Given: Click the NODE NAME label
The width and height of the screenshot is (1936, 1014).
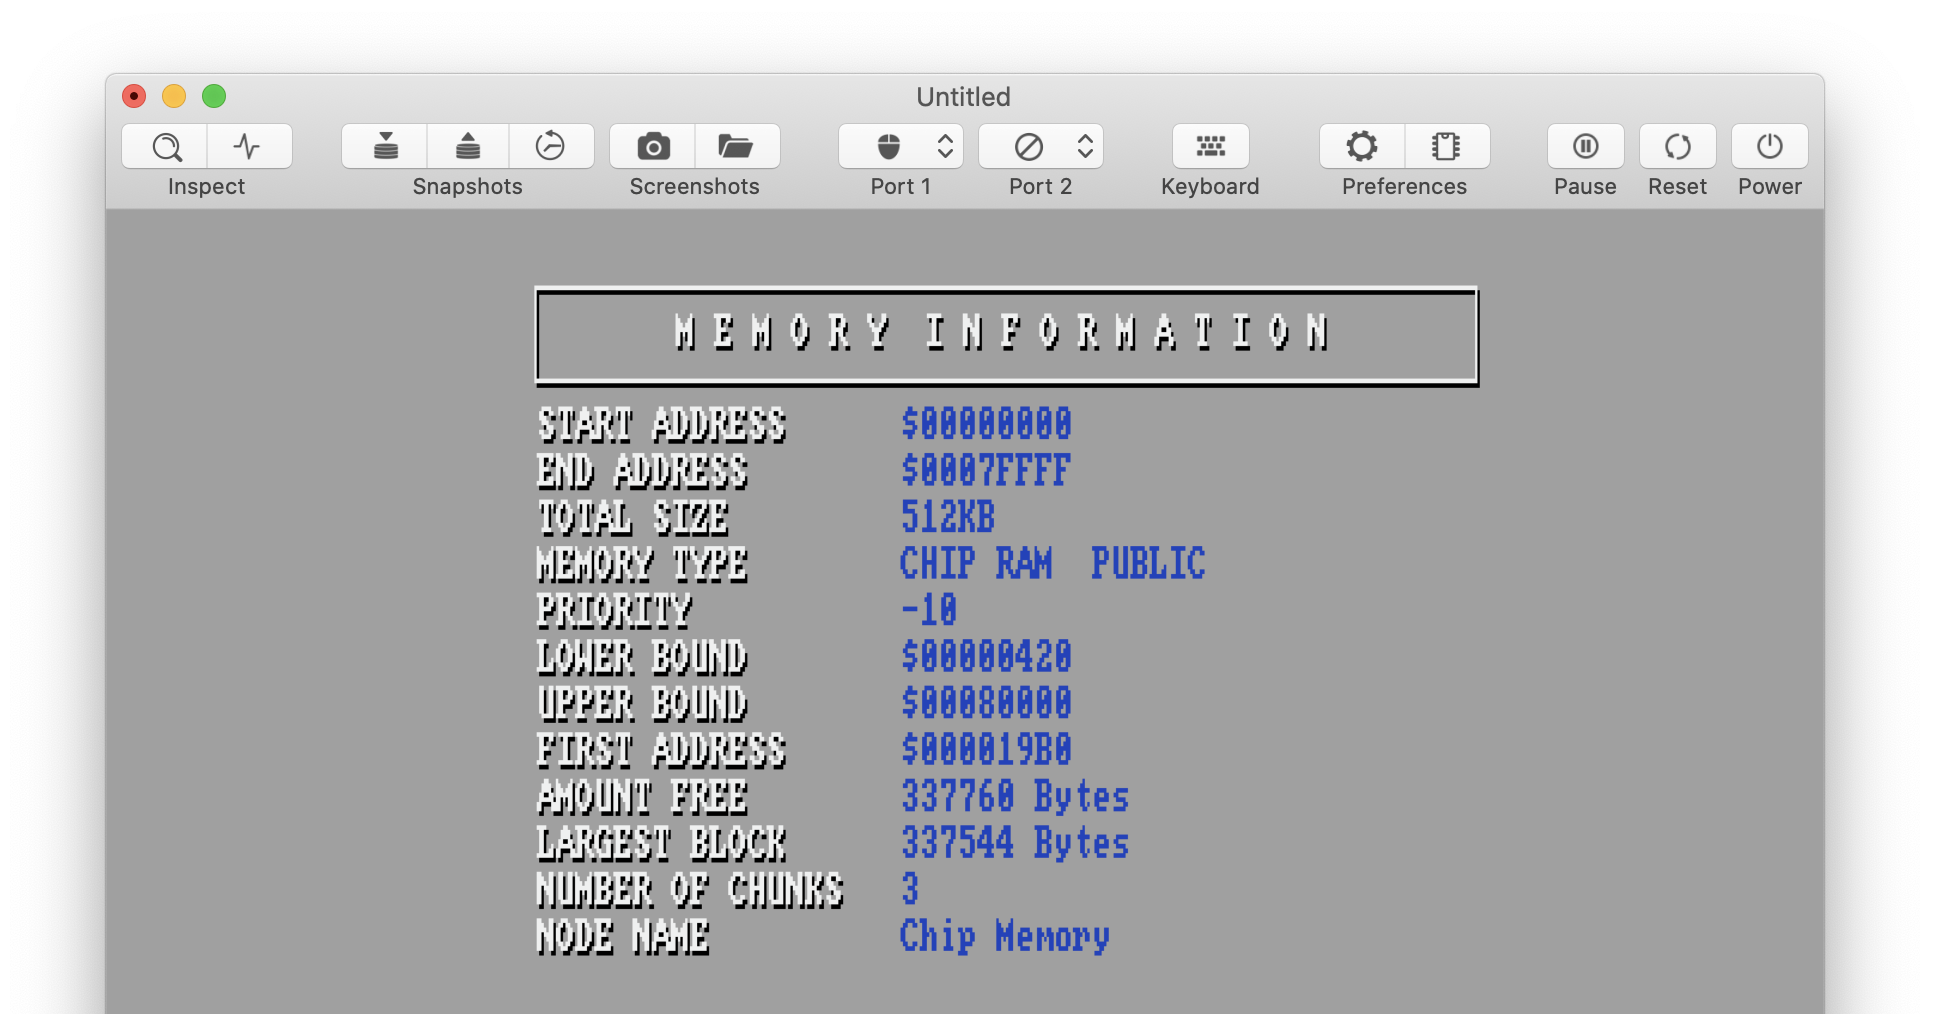Looking at the screenshot, I should point(623,937).
